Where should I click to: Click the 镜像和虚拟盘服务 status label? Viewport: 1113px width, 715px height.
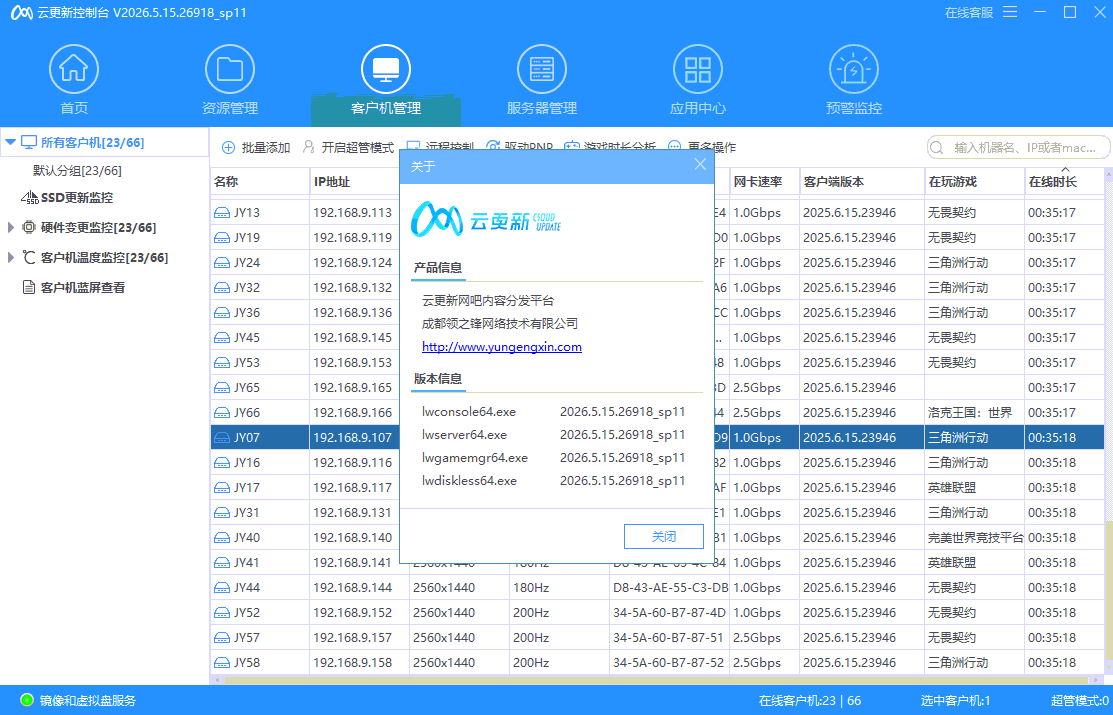(x=88, y=701)
